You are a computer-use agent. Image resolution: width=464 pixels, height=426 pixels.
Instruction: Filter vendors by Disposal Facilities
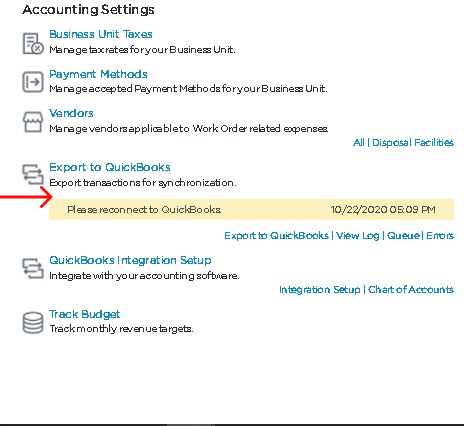[x=413, y=143]
